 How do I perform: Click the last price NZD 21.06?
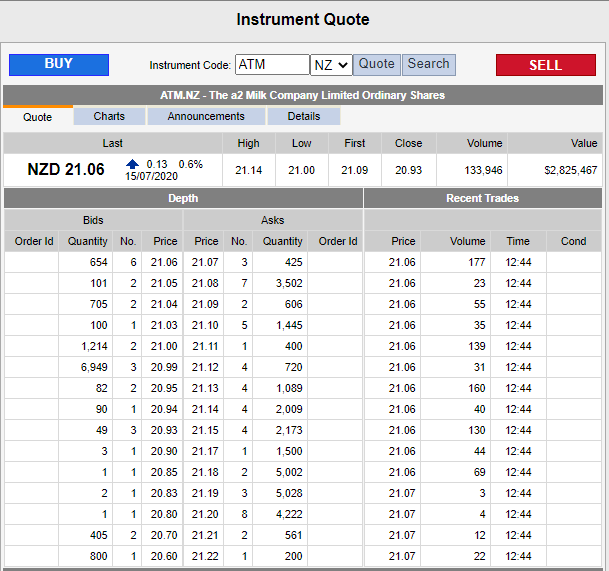coord(66,169)
